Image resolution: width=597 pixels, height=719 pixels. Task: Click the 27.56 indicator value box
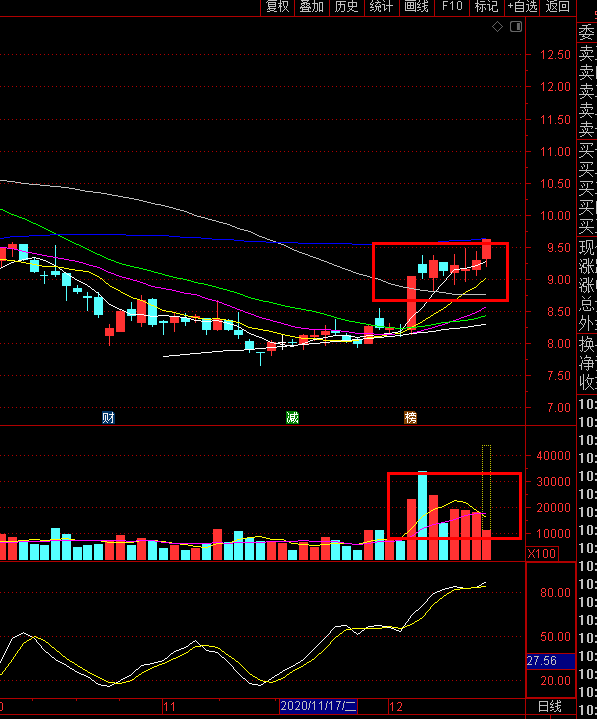pyautogui.click(x=550, y=661)
